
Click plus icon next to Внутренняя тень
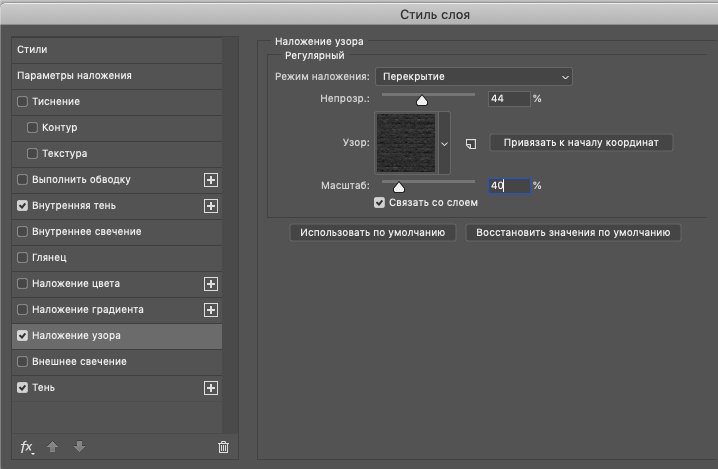pos(211,206)
